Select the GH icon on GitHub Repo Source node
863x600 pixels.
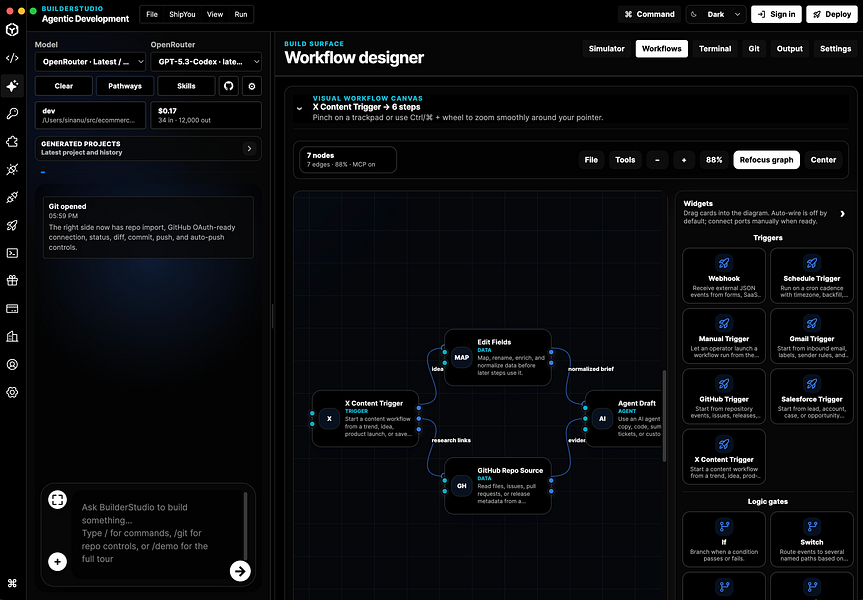click(x=461, y=486)
